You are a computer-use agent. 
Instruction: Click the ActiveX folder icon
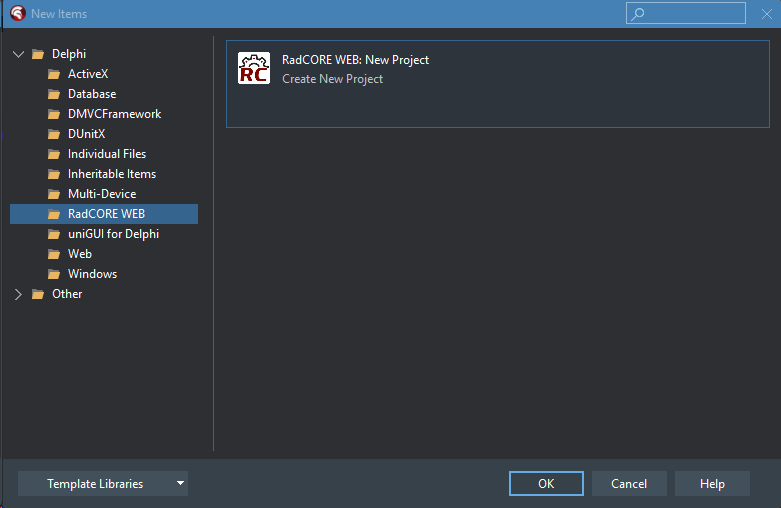pos(54,74)
